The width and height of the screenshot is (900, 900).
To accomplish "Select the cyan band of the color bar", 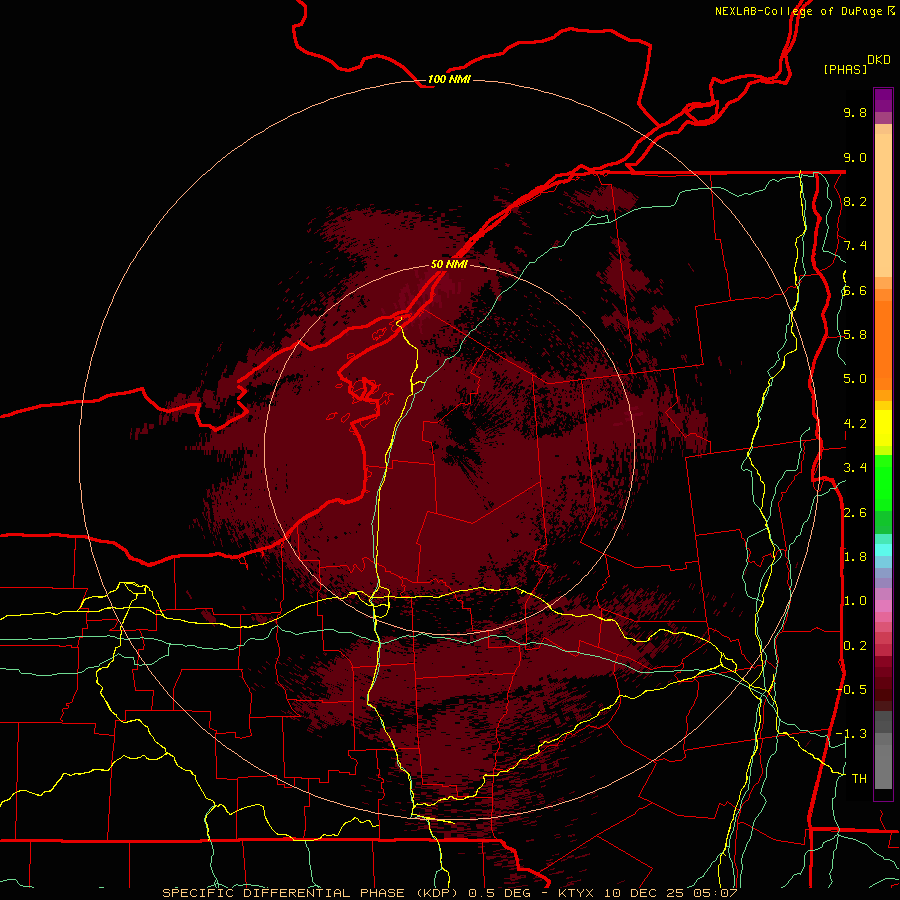I will coord(883,550).
